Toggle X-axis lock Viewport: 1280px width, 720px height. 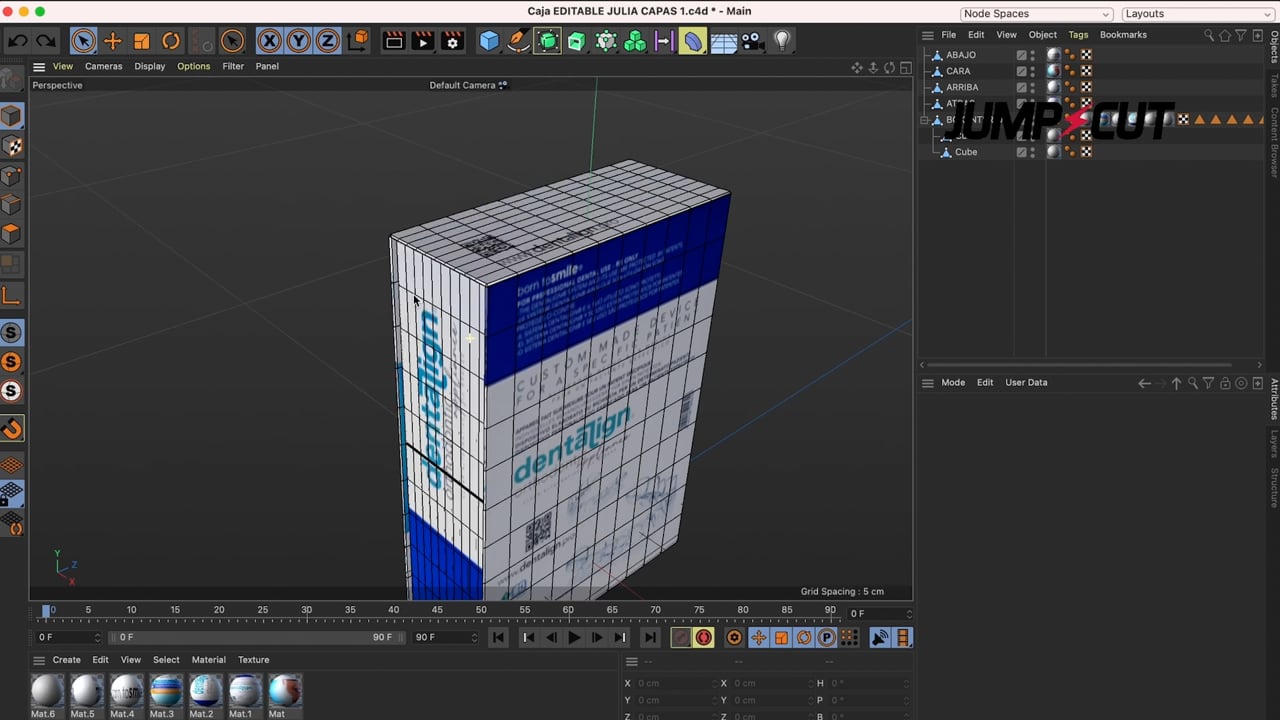pos(269,41)
